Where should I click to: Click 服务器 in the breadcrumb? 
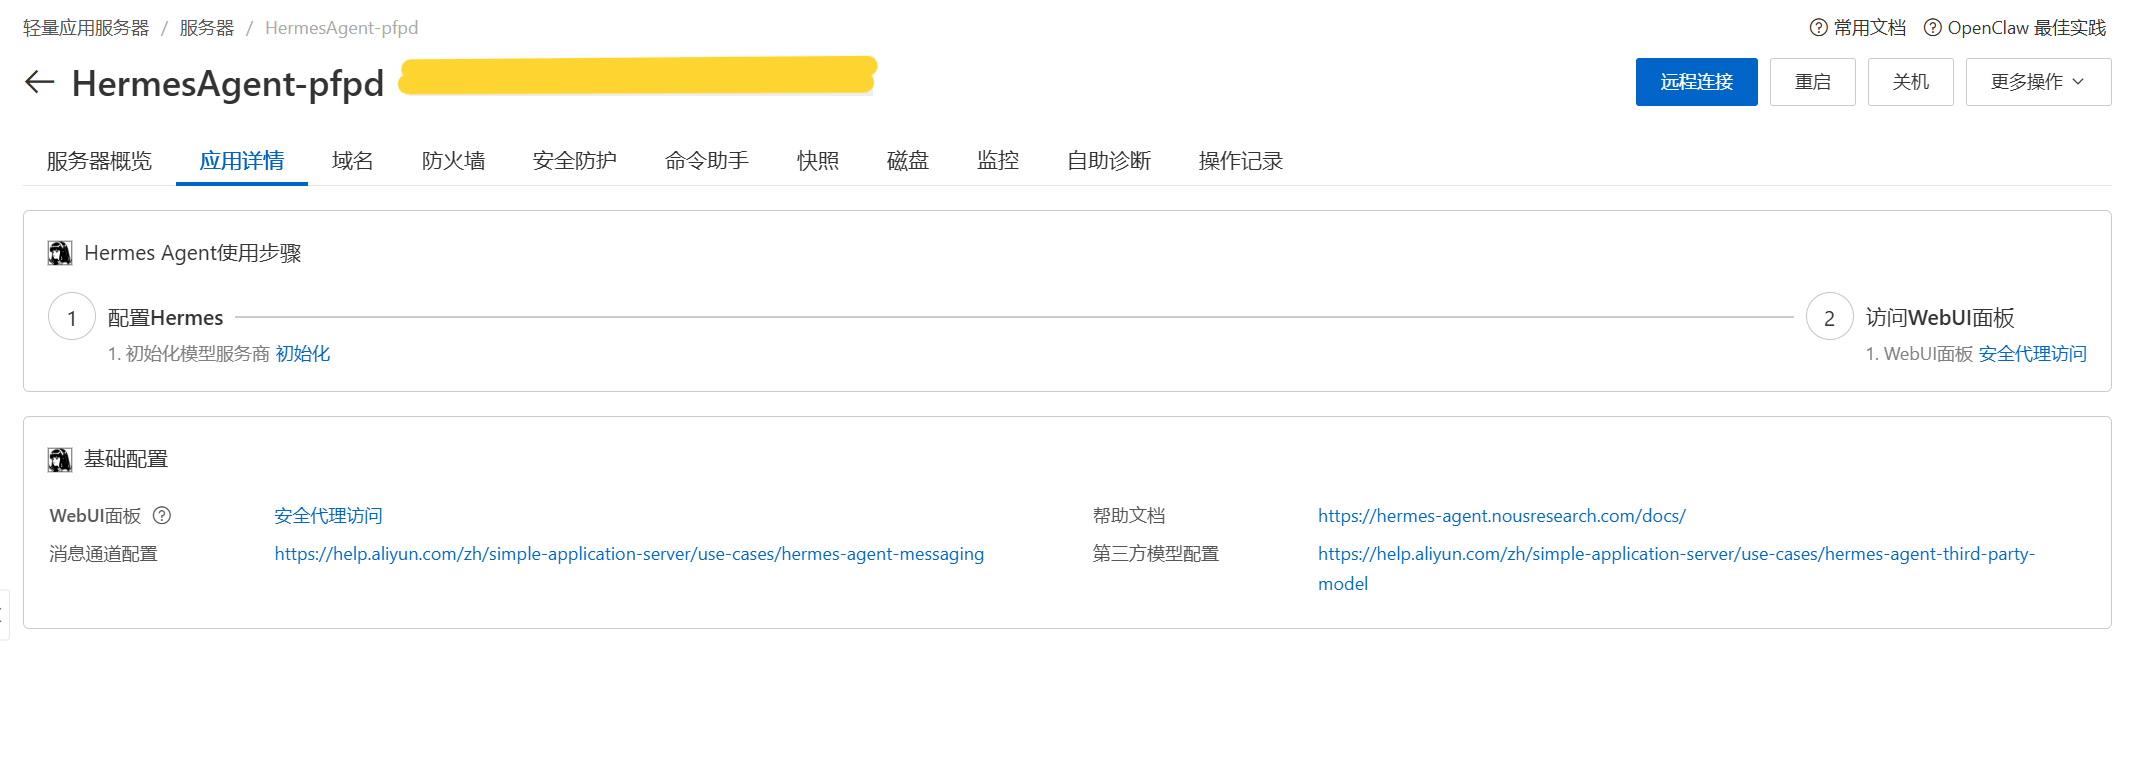pyautogui.click(x=207, y=28)
